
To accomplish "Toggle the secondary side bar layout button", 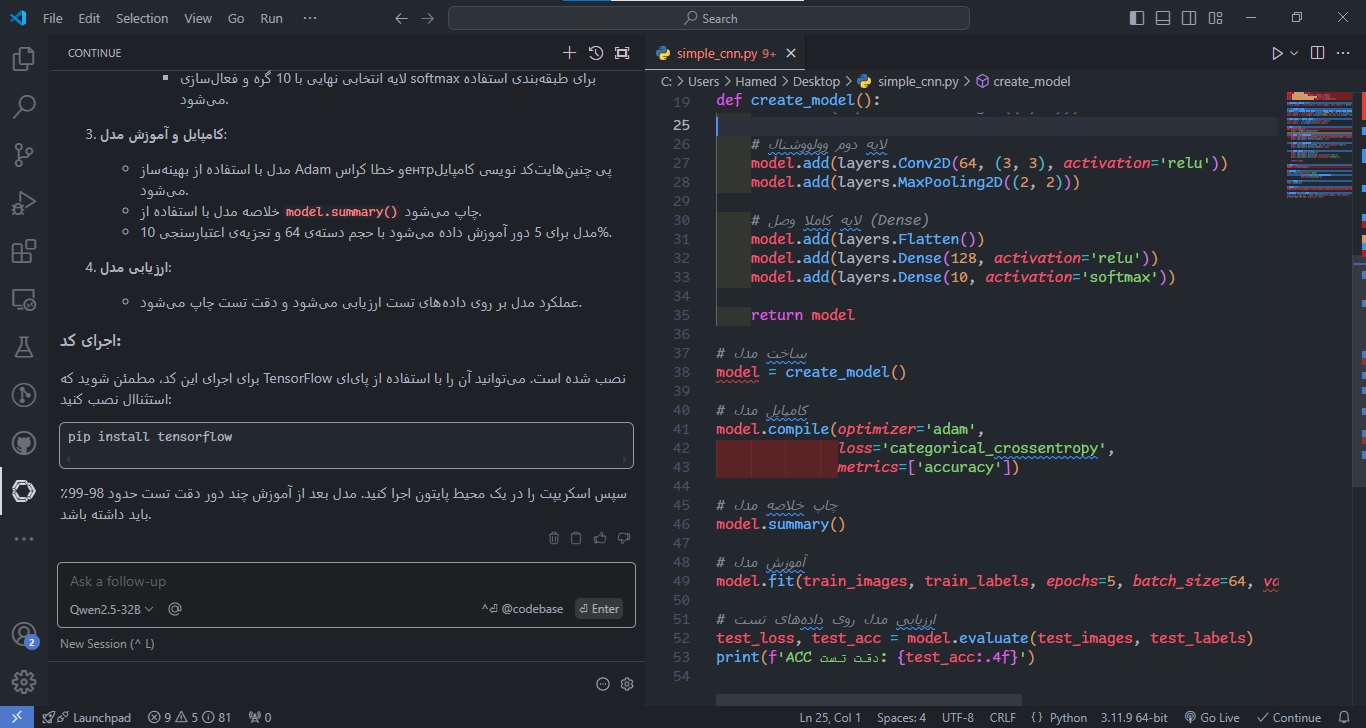I will 1188,18.
